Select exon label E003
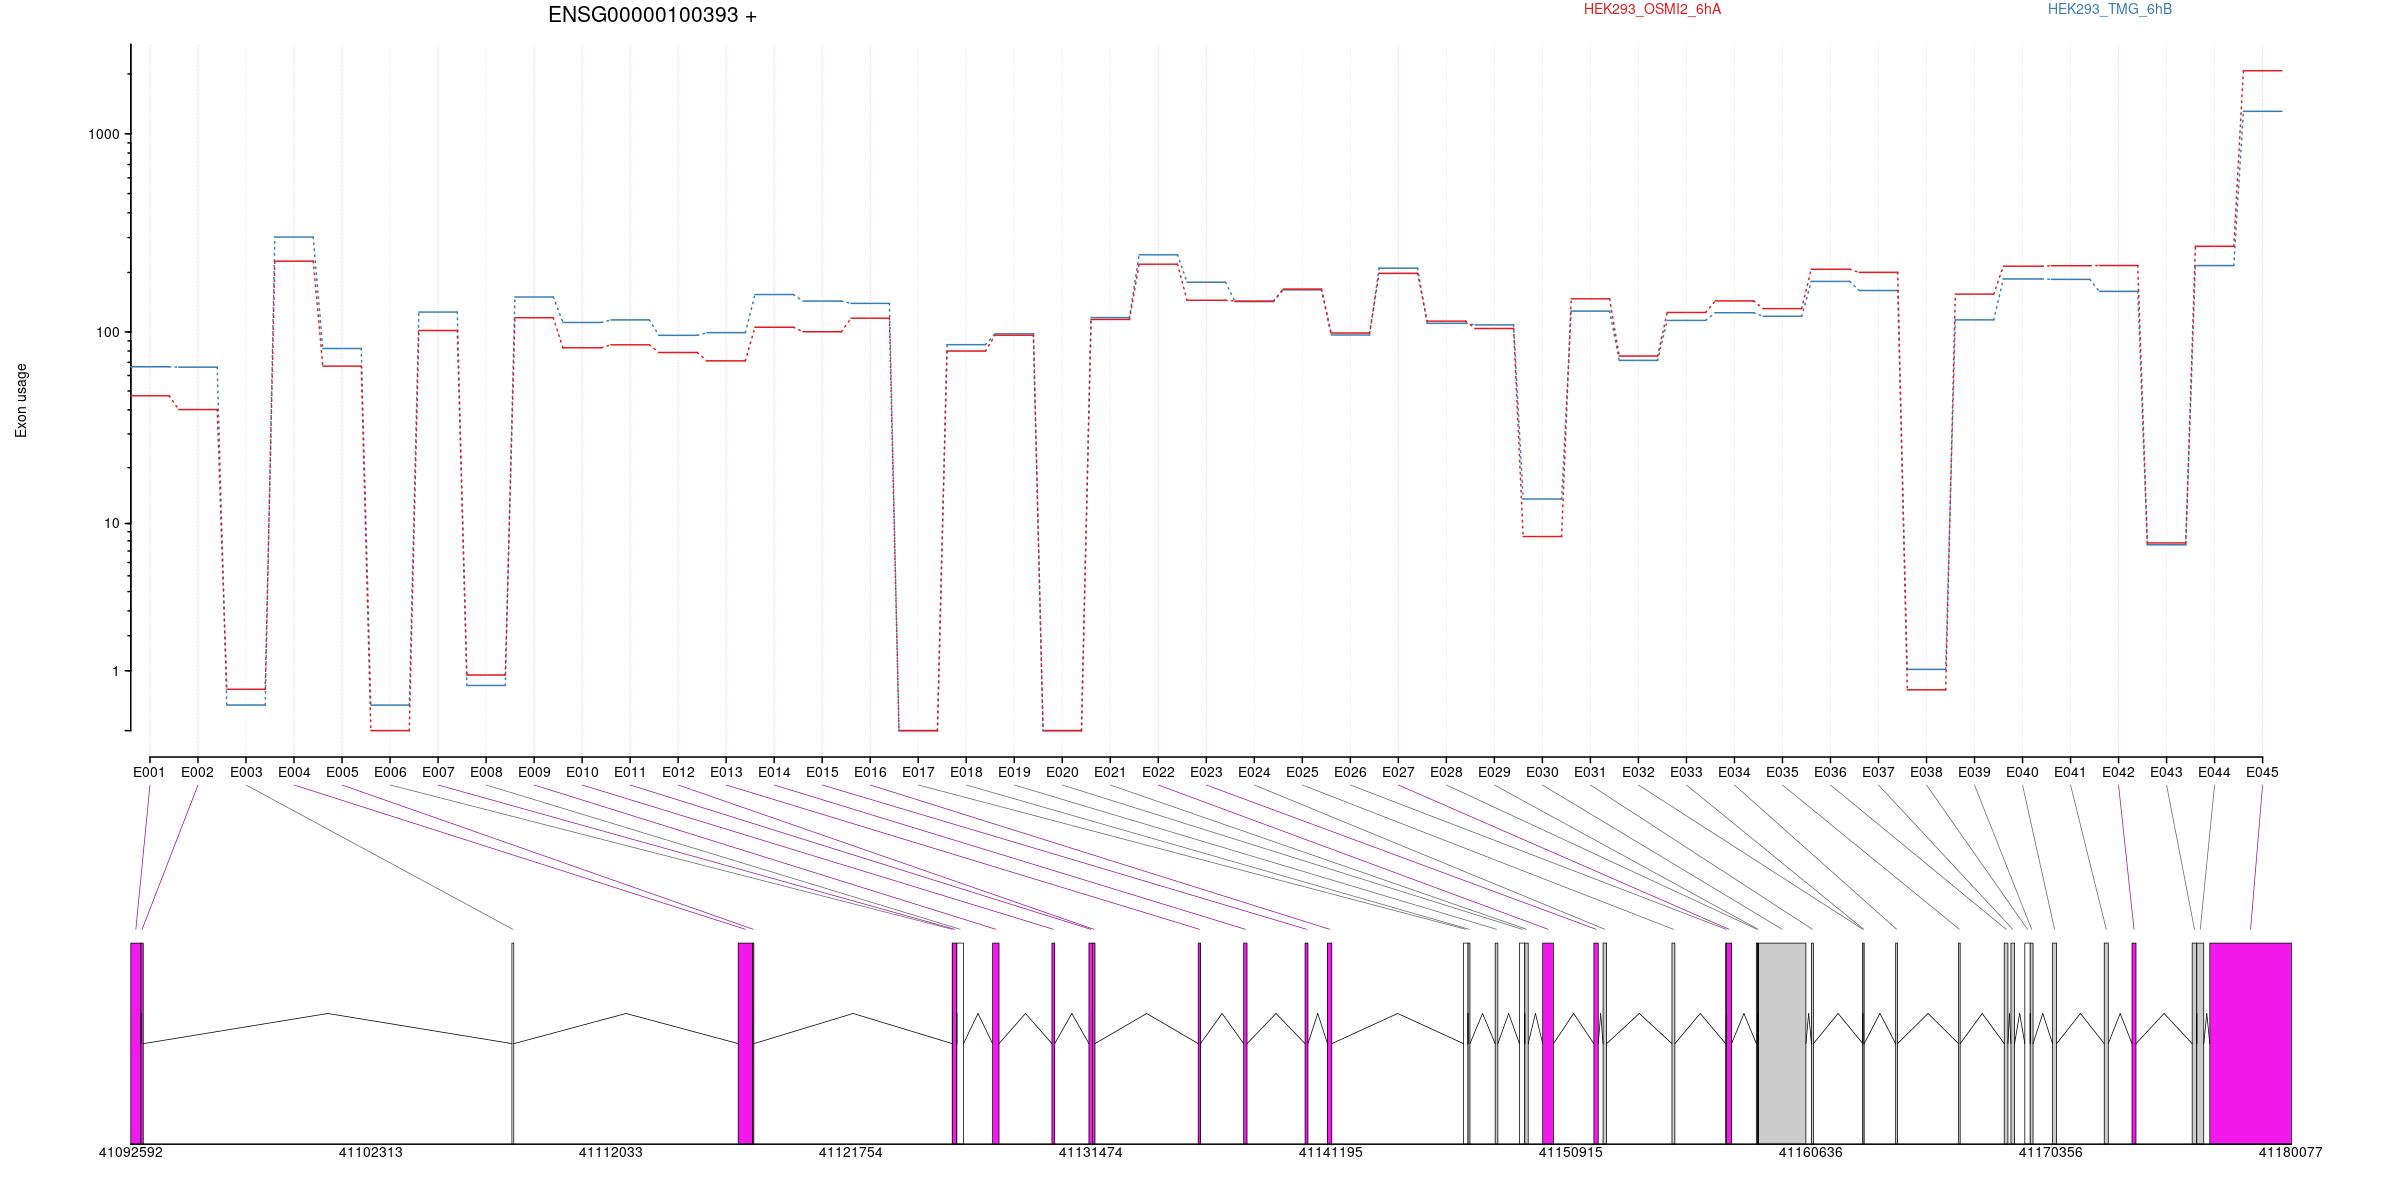2400x1200 pixels. click(x=246, y=772)
